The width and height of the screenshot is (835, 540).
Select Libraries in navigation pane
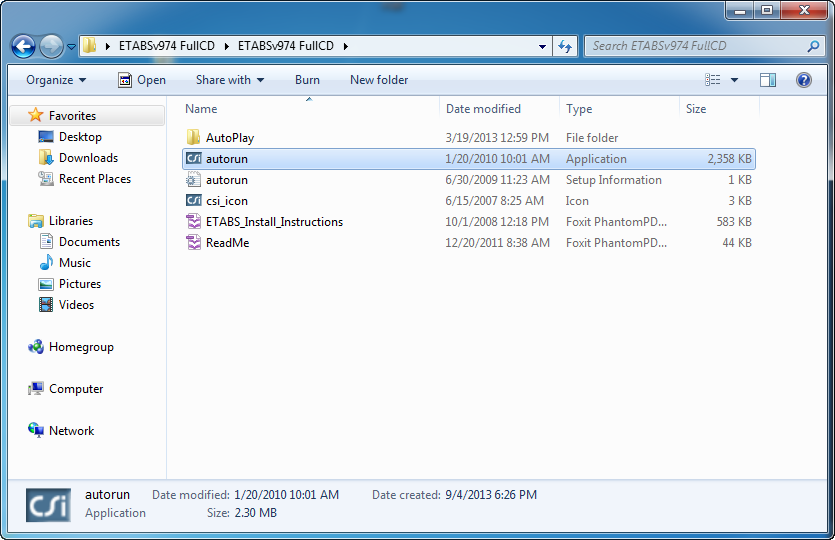pyautogui.click(x=71, y=220)
